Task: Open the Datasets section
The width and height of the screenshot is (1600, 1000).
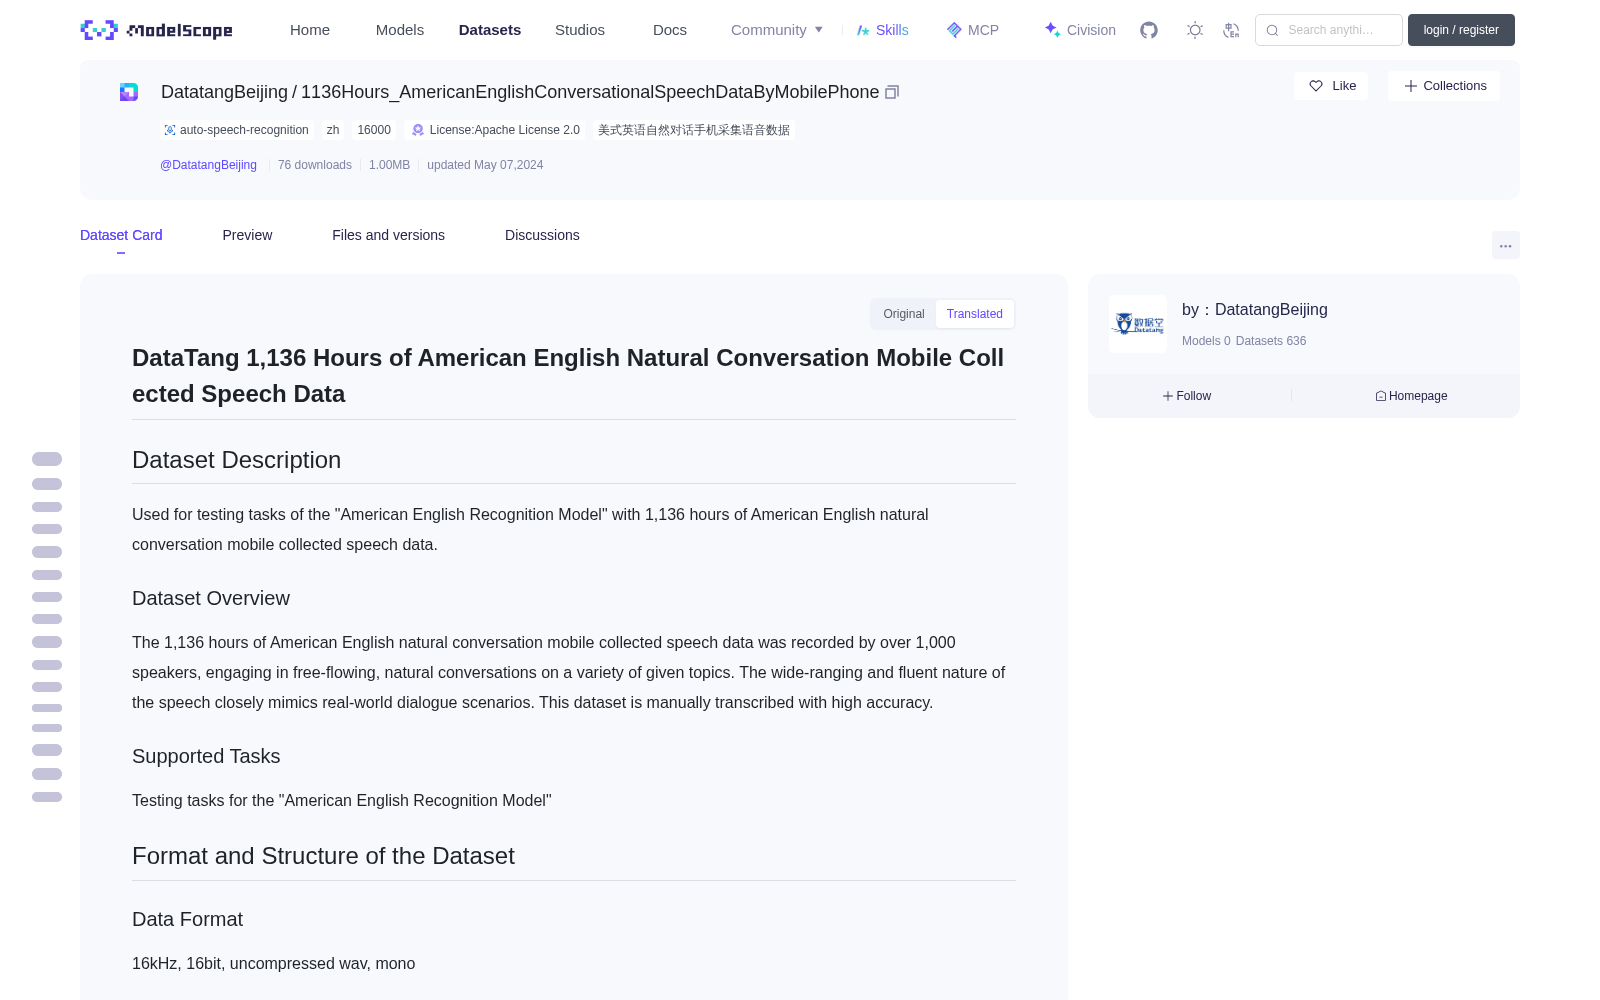Action: point(490,30)
